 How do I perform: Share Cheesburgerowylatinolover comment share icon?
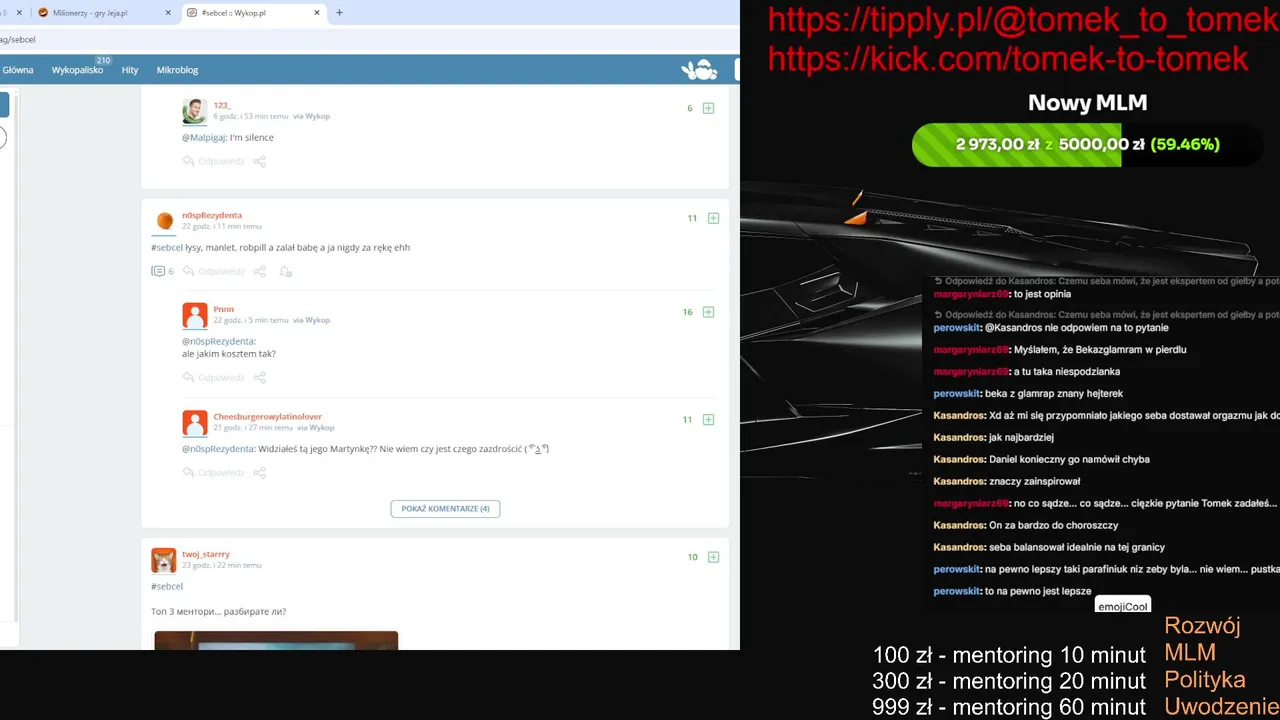tap(259, 472)
